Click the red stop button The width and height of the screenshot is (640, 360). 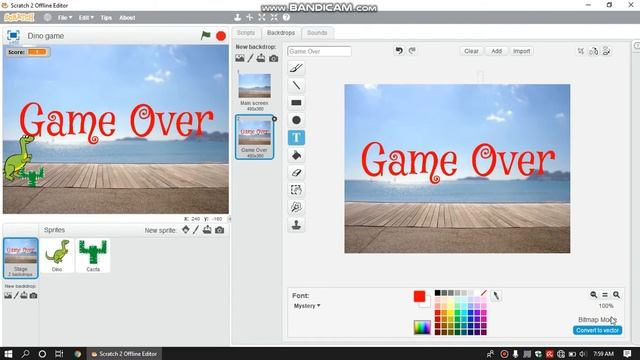coord(221,36)
